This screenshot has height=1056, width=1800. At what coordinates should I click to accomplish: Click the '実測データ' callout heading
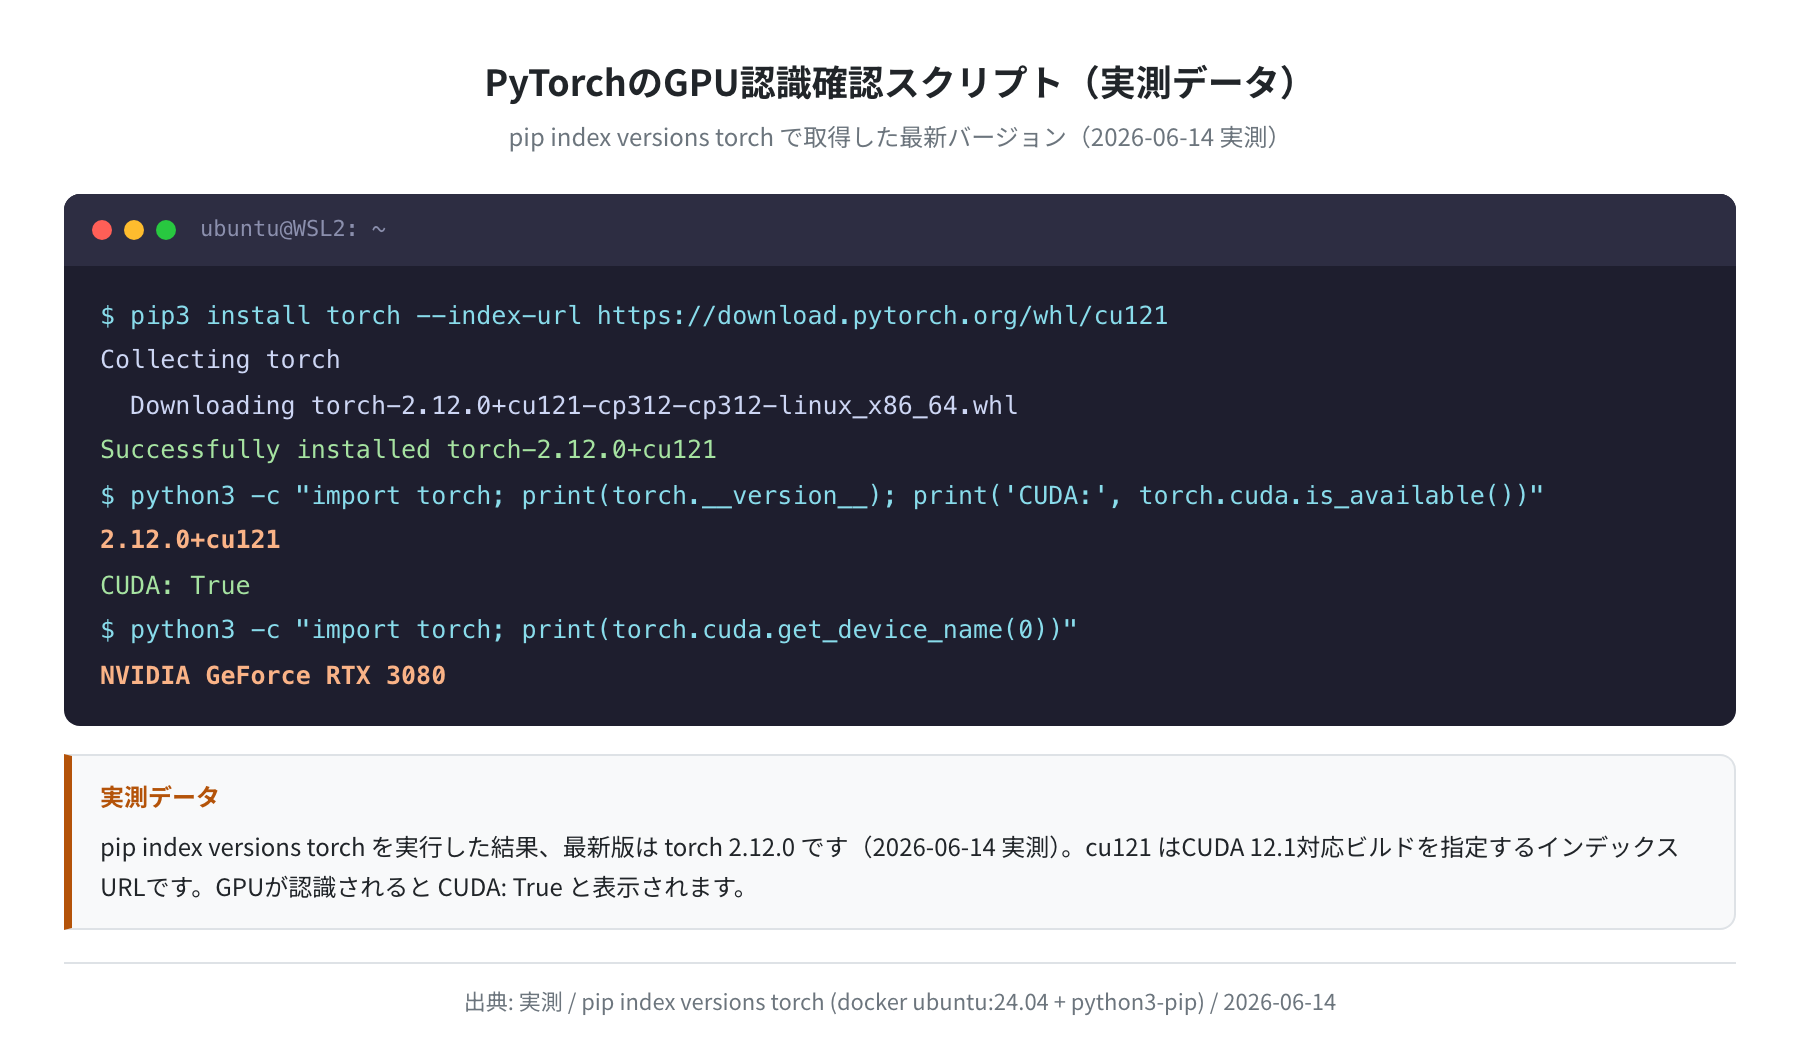pos(160,797)
